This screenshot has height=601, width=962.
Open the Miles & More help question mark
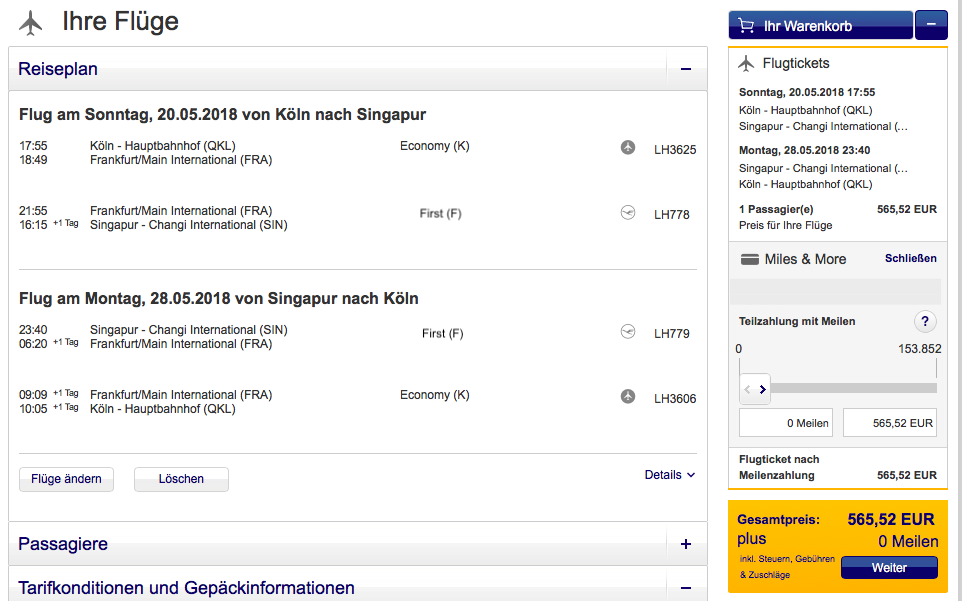click(925, 321)
